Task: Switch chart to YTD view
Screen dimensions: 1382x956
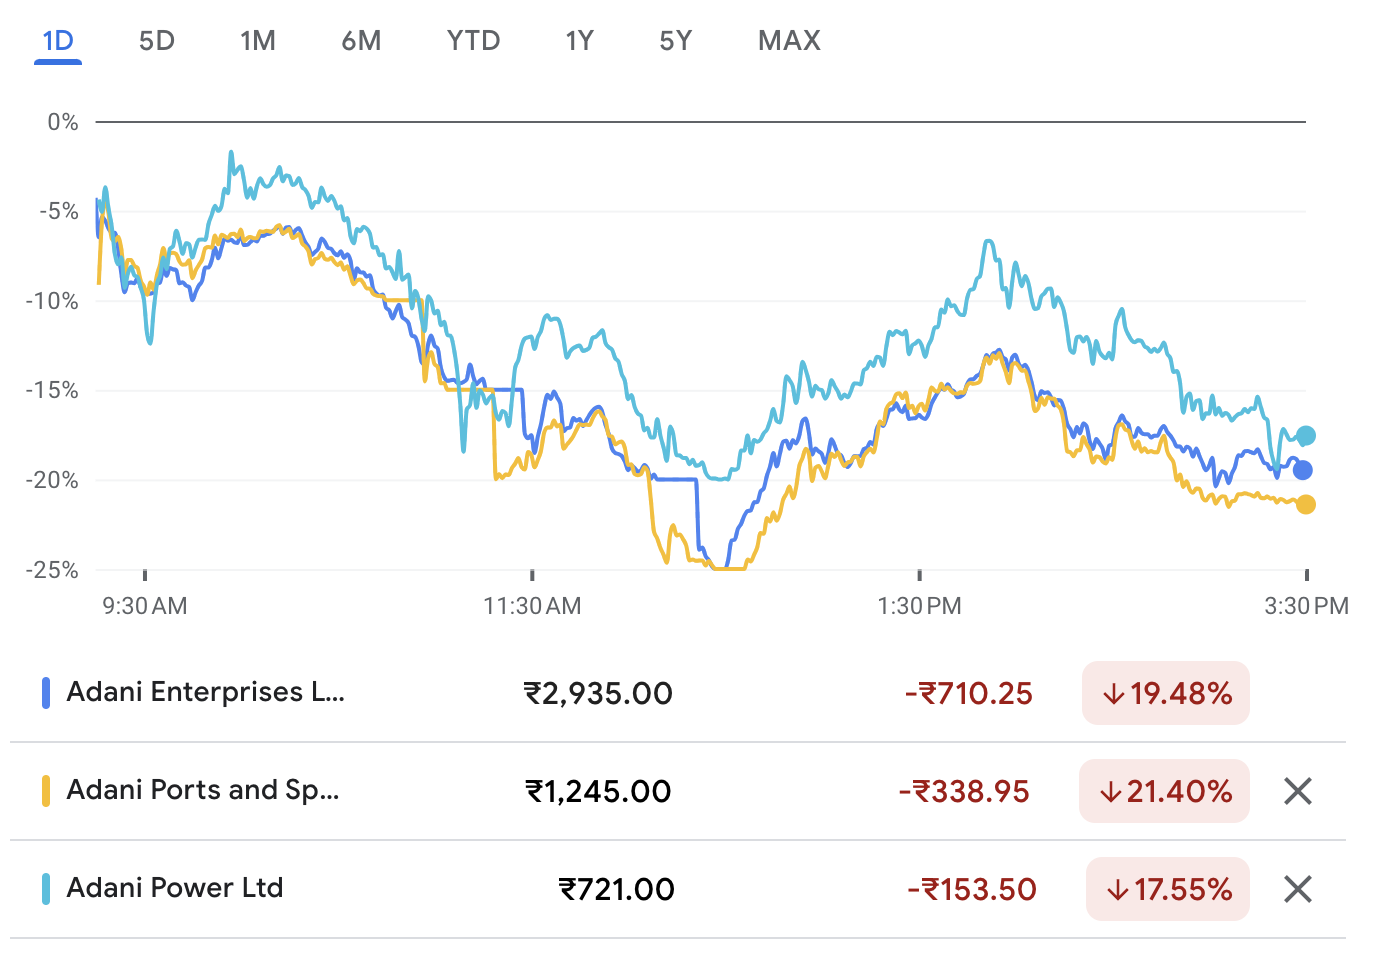Action: pos(473,41)
